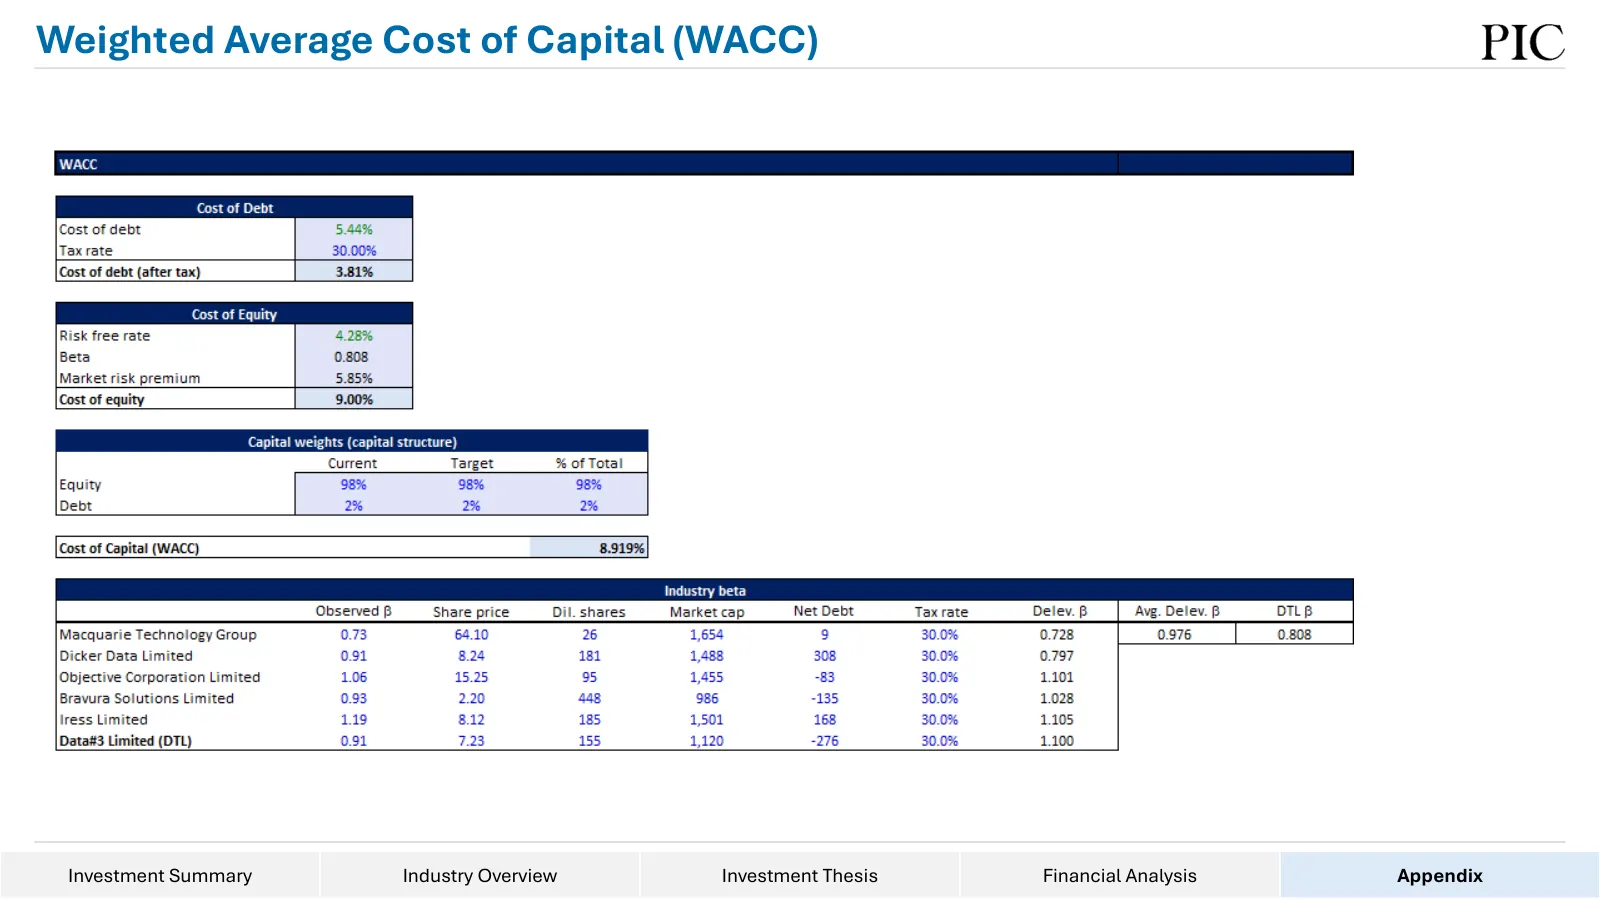Select the 5.44% cost of debt value

[x=354, y=229]
